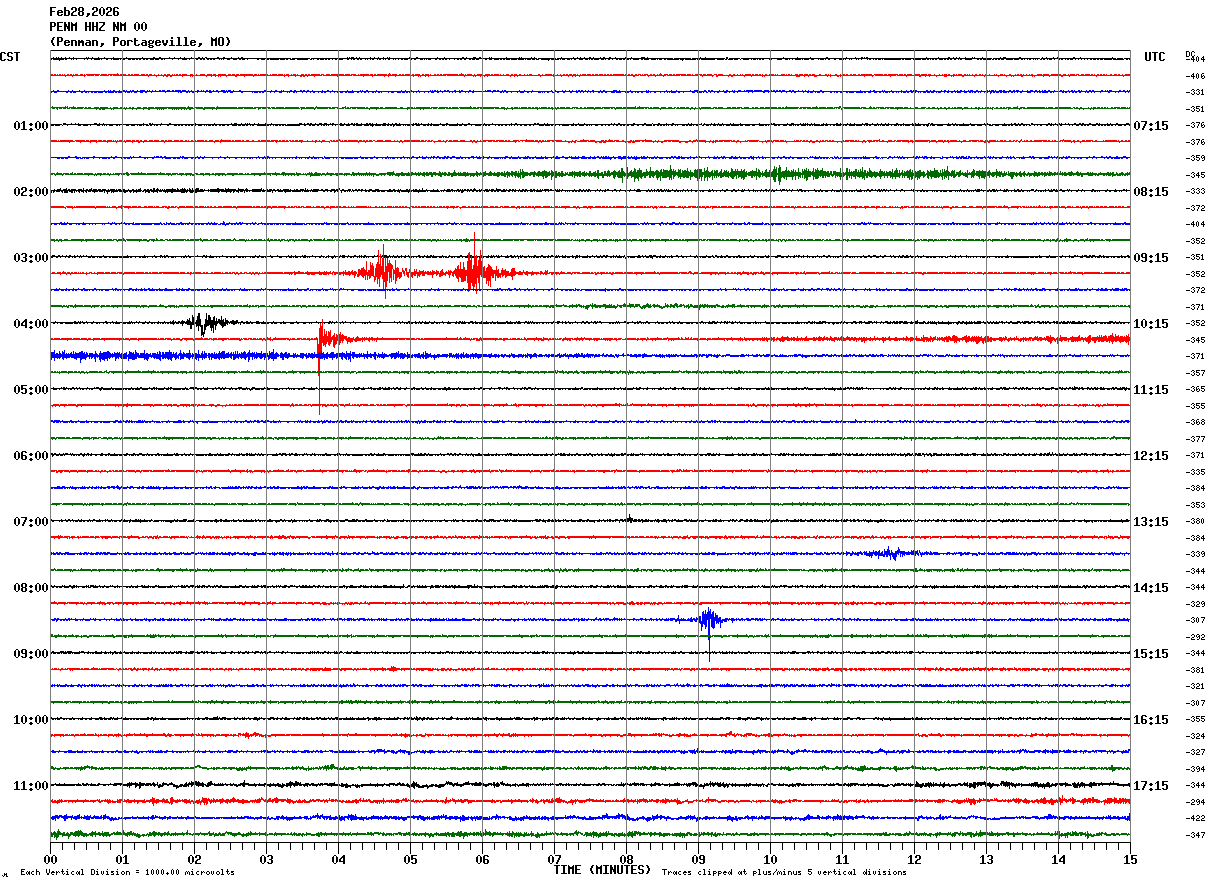Click the 15:15 UTC label
Screen dimensions: 1210x886
pos(1151,654)
